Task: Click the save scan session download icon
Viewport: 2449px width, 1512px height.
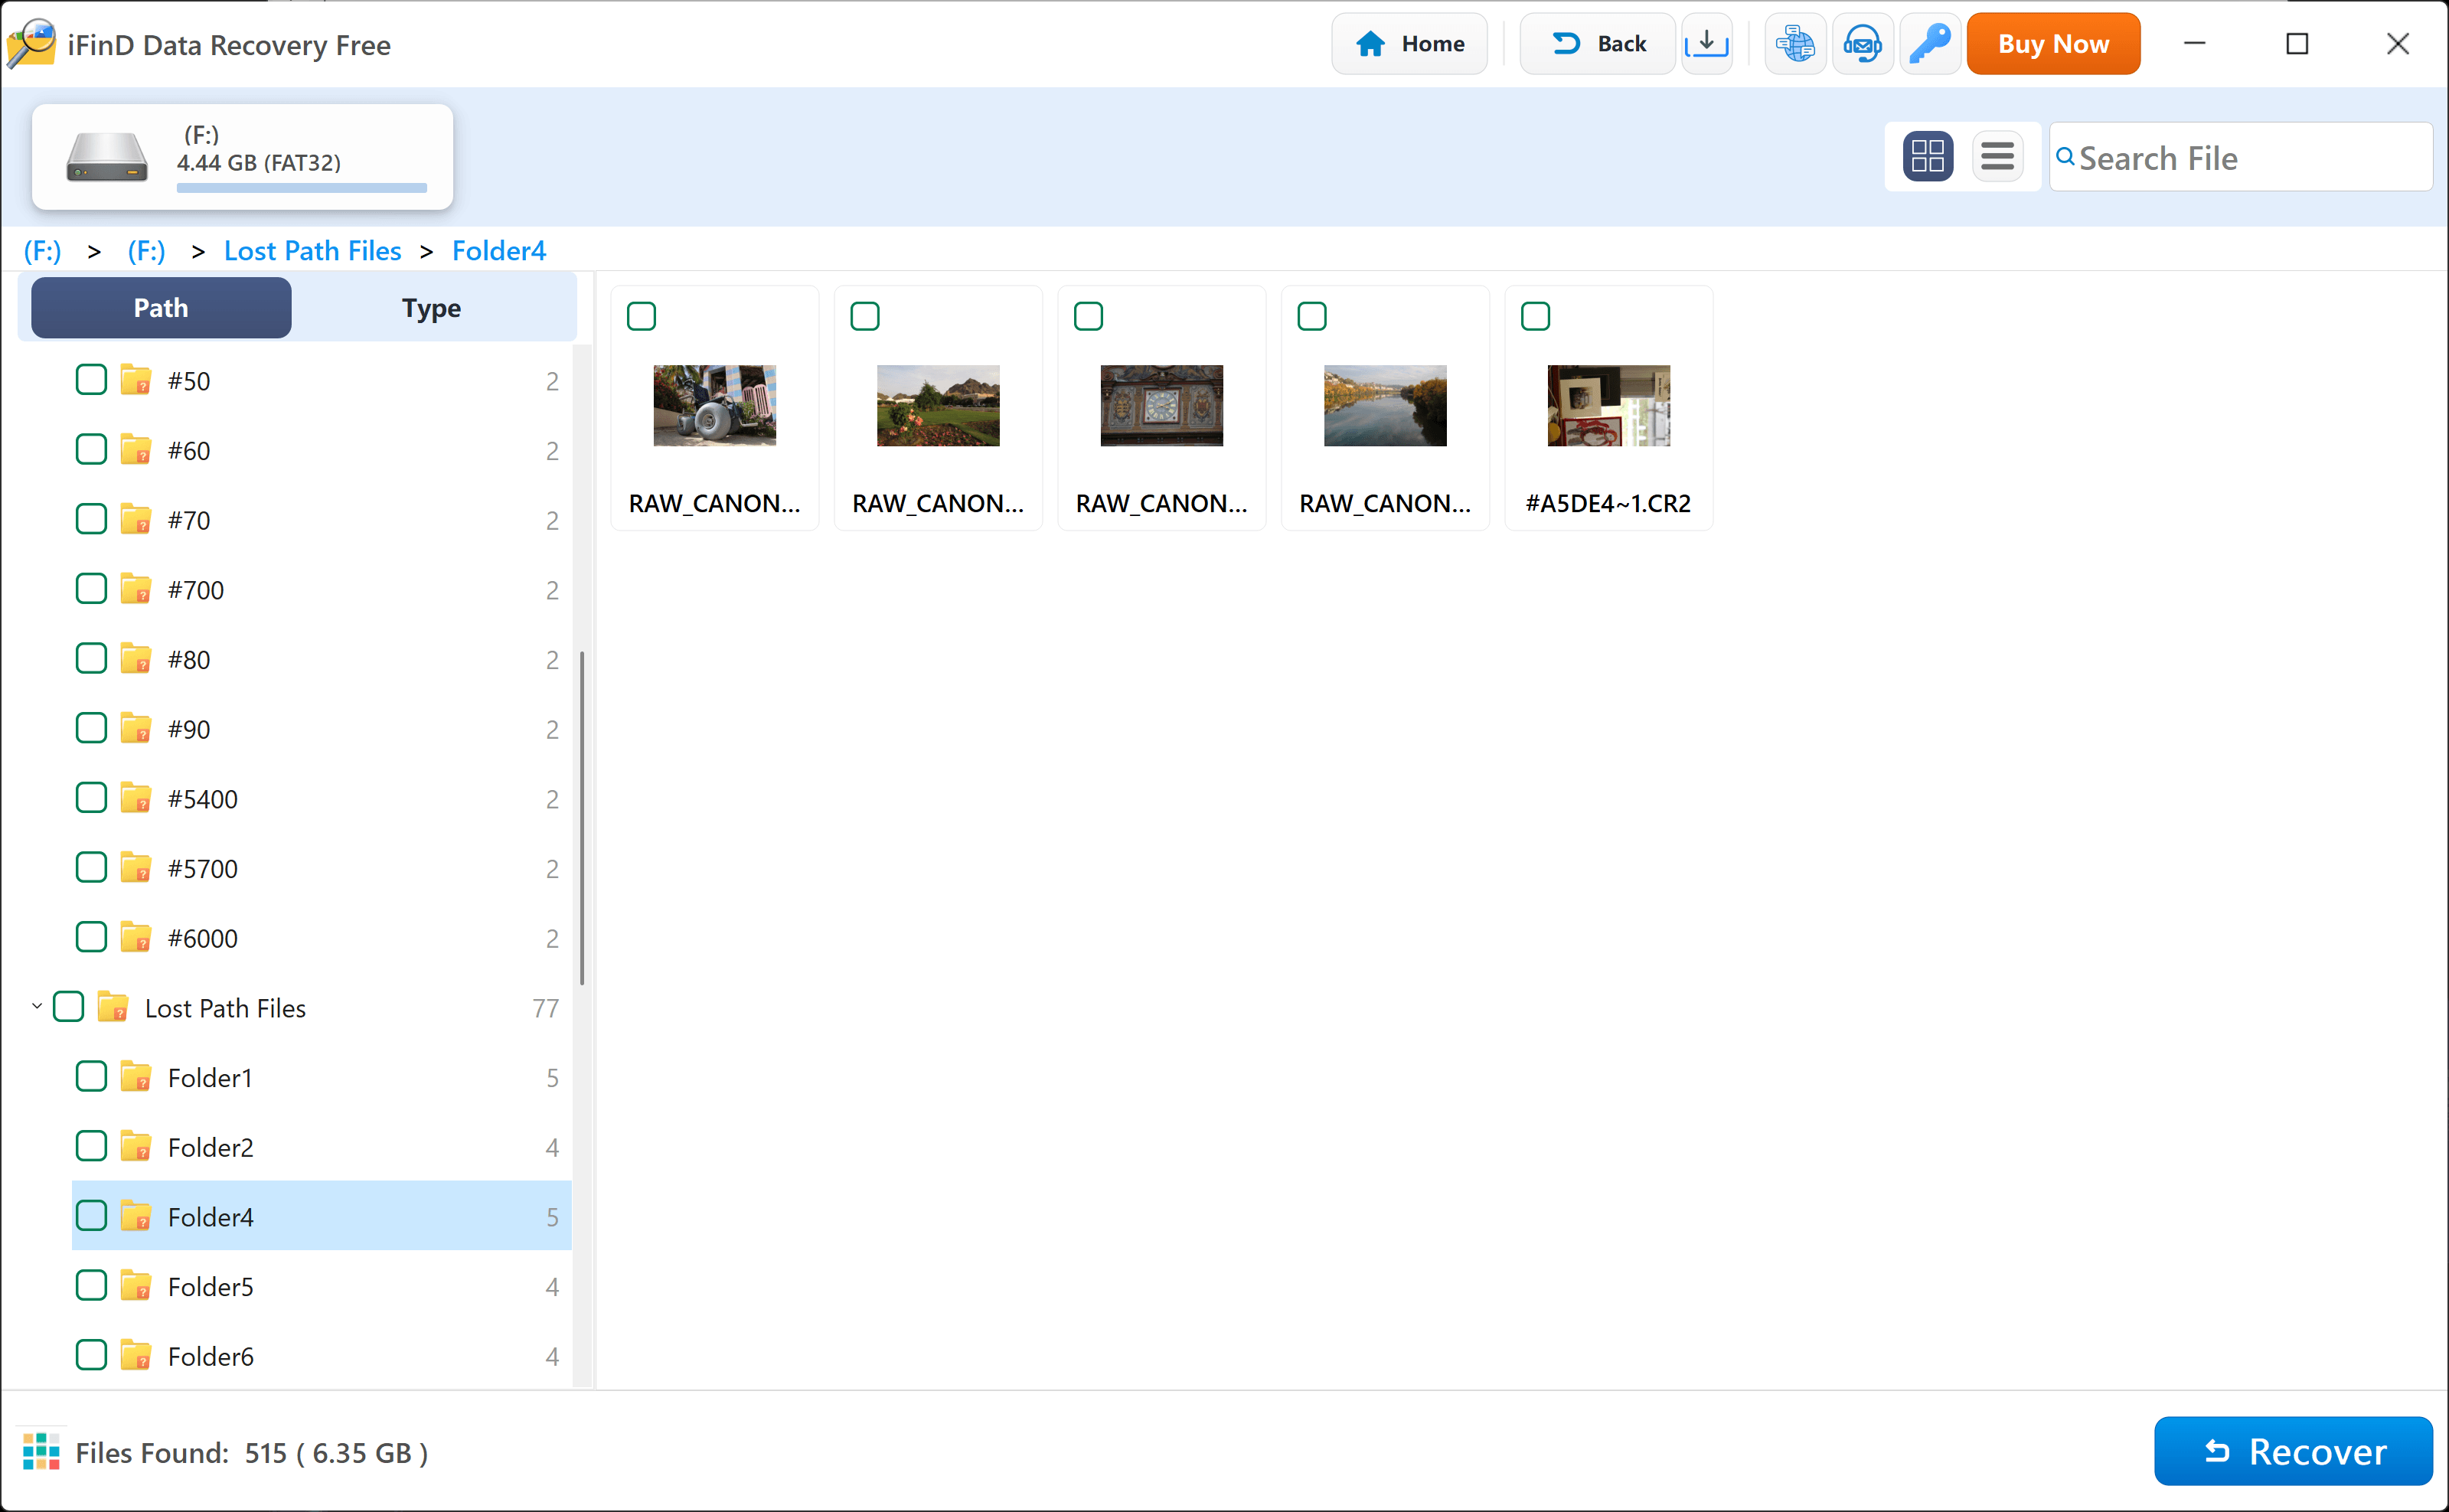Action: pos(1706,44)
